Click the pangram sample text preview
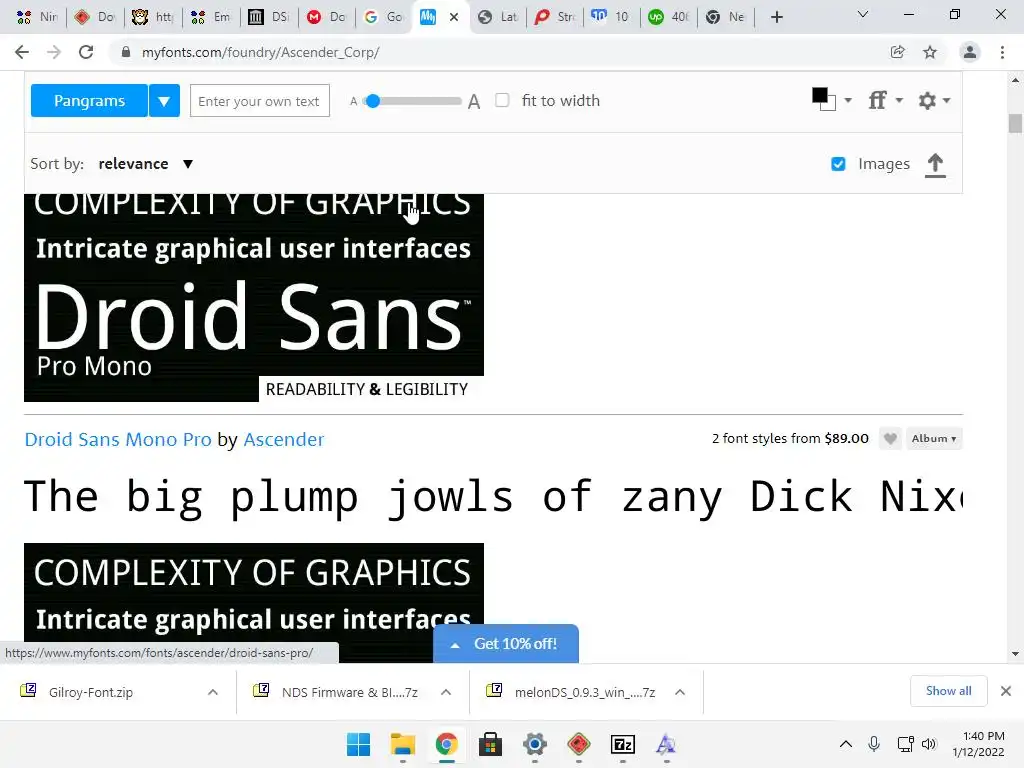 pos(494,496)
